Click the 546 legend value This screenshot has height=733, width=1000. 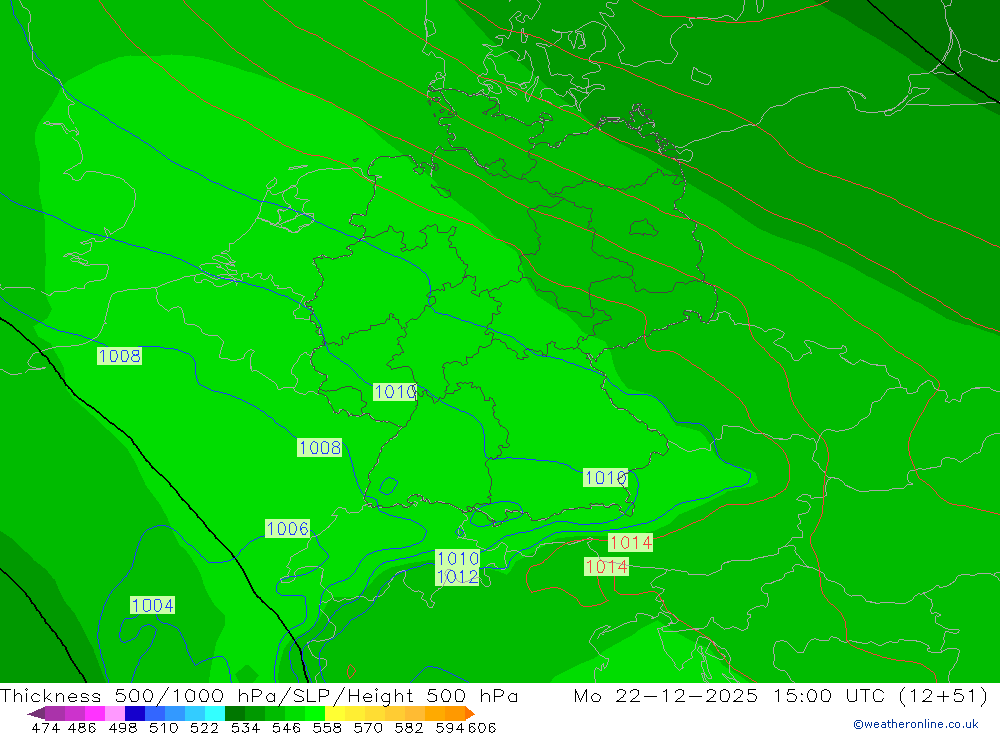point(286,727)
